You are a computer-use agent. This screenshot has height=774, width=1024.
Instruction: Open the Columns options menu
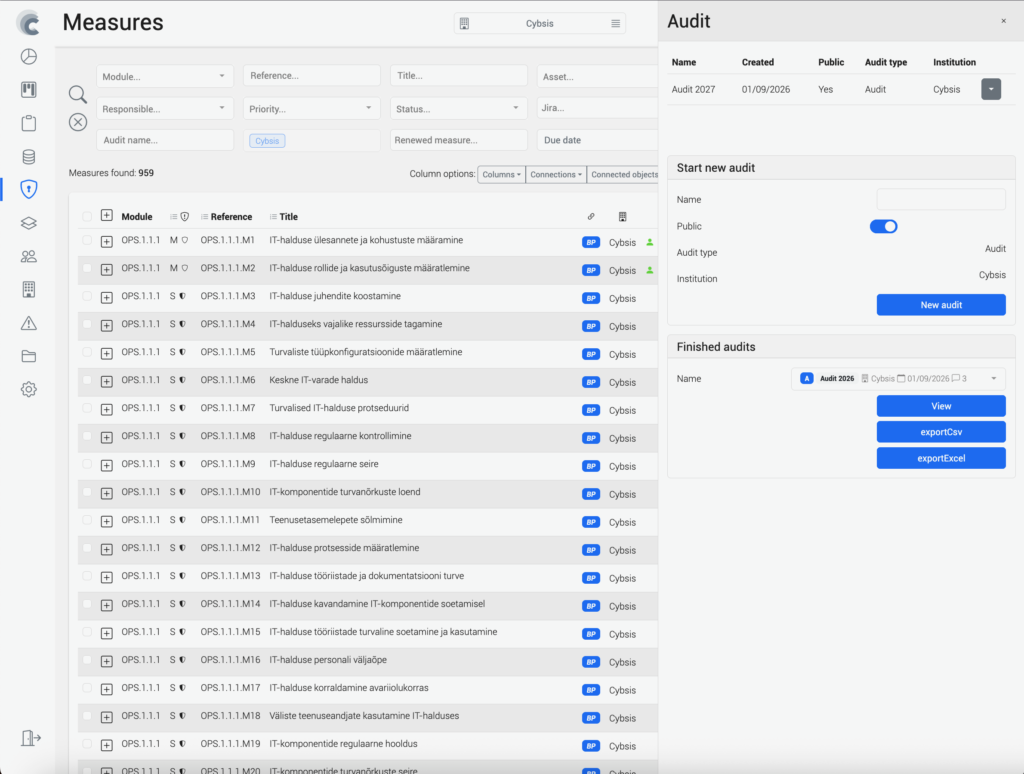pyautogui.click(x=501, y=174)
